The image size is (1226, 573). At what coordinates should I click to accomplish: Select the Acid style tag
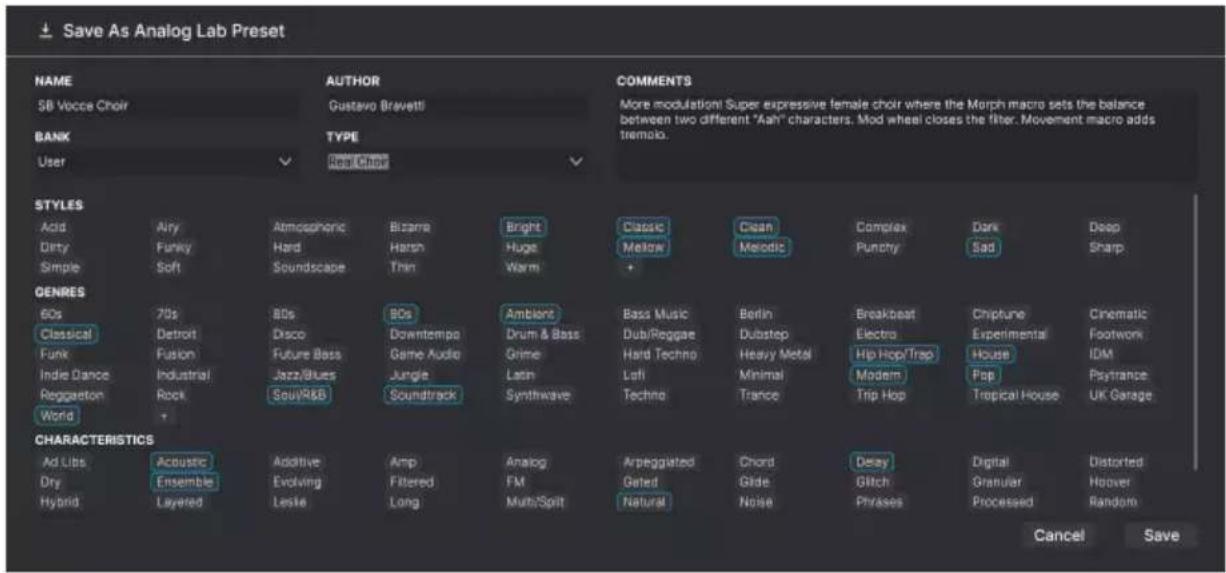click(53, 227)
